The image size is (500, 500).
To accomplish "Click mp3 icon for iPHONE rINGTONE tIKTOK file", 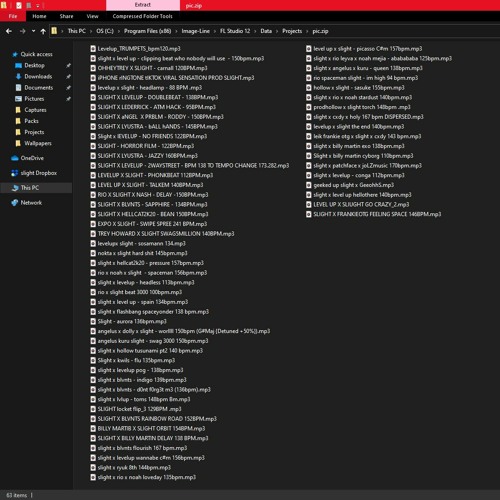I will [93, 78].
